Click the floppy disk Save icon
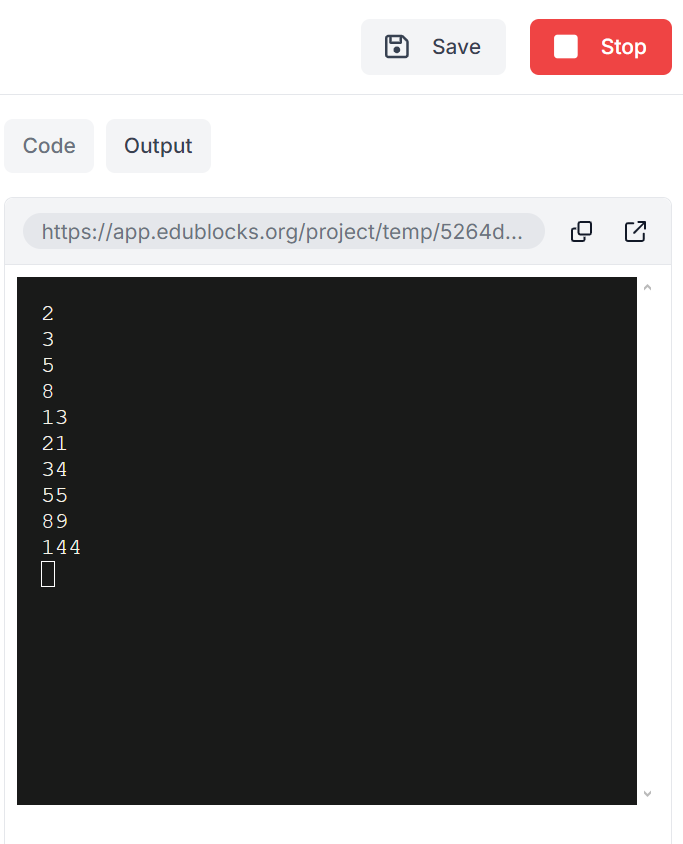 (397, 47)
